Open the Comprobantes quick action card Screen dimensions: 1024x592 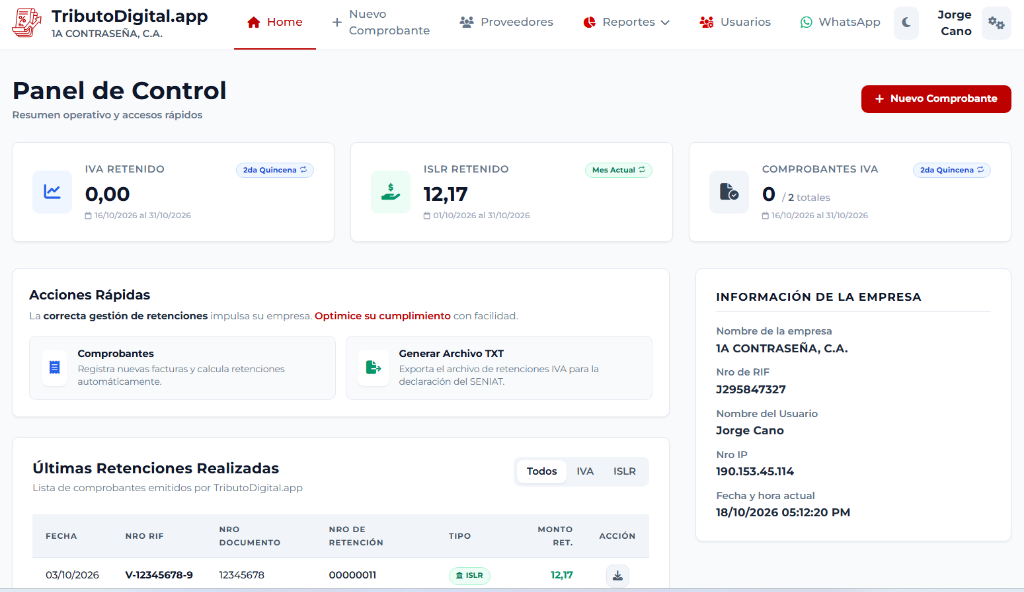click(182, 368)
